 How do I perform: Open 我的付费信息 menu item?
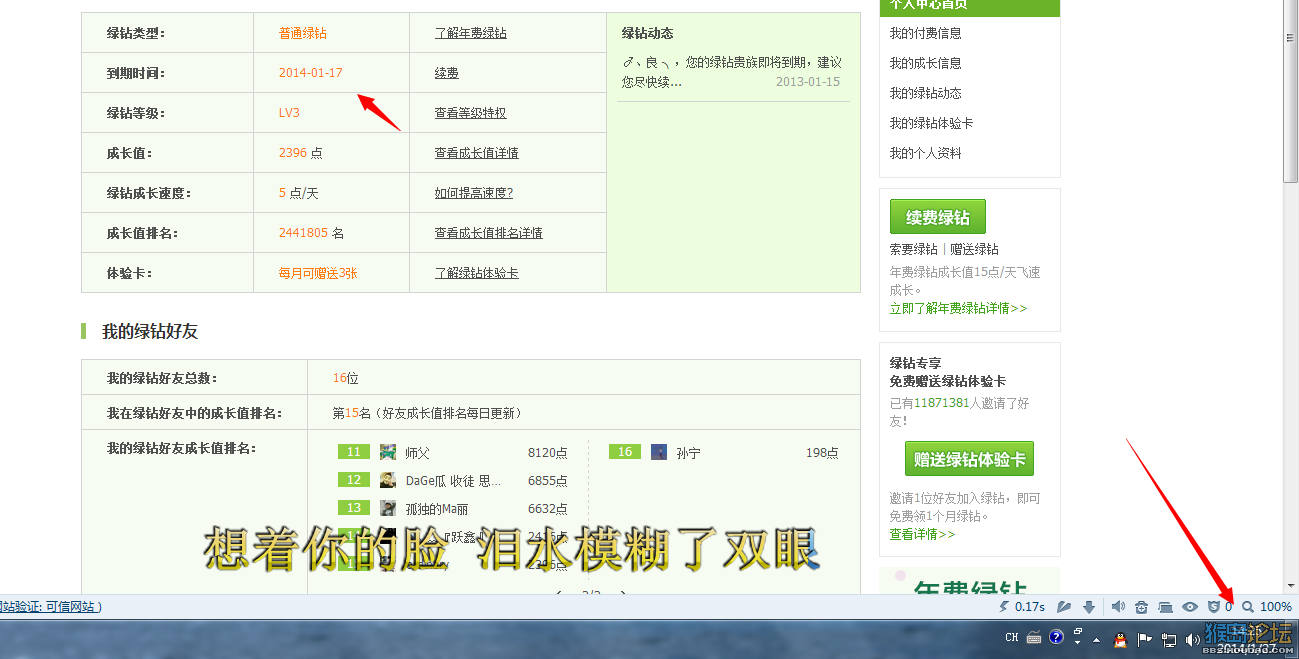[x=926, y=33]
